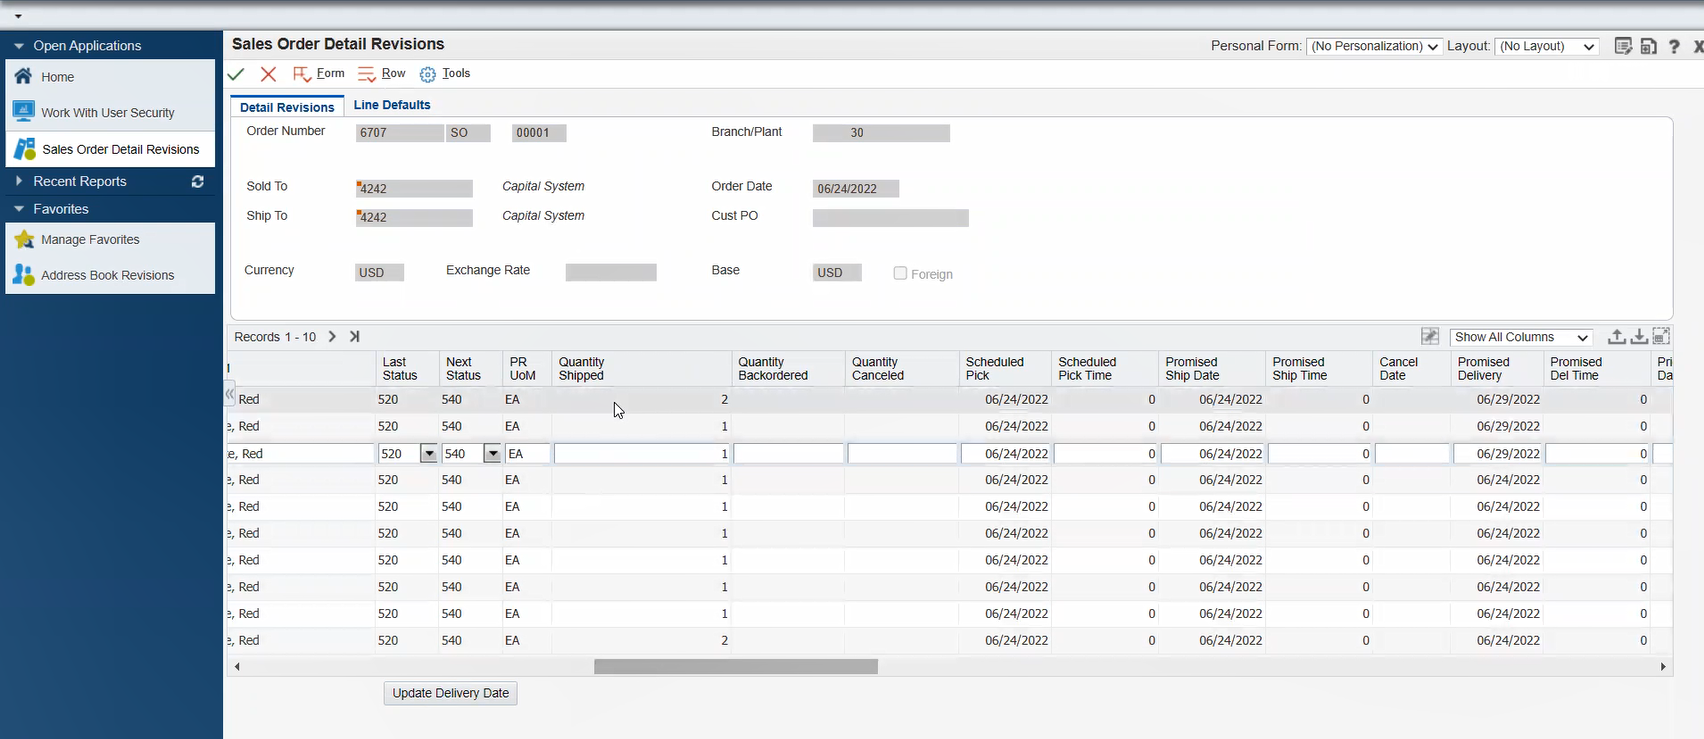Open the Show All Columns dropdown

pos(1520,338)
